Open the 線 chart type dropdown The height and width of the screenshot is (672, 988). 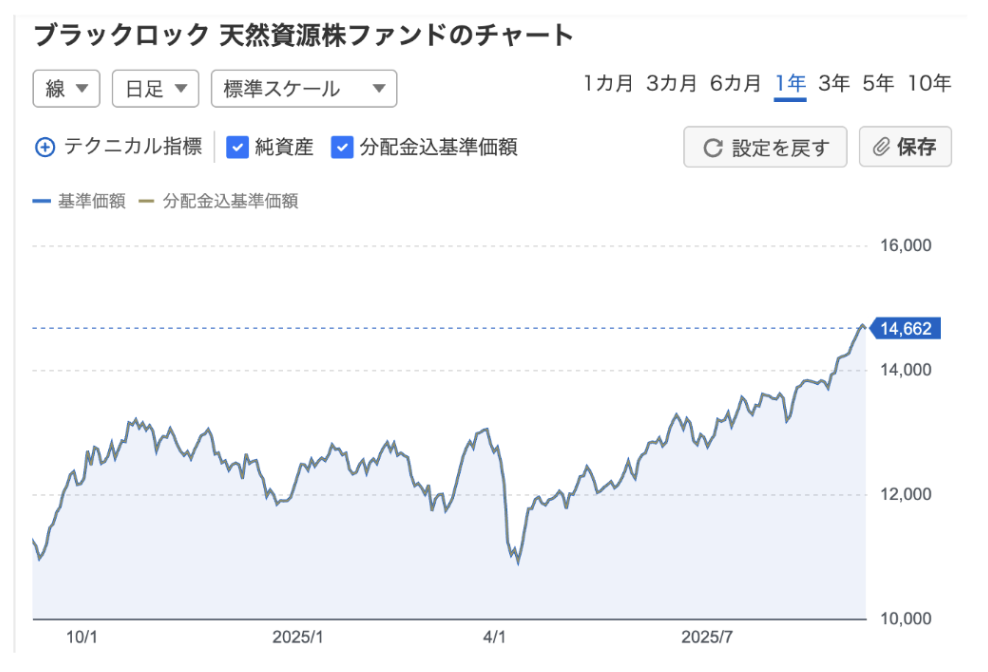pos(67,89)
